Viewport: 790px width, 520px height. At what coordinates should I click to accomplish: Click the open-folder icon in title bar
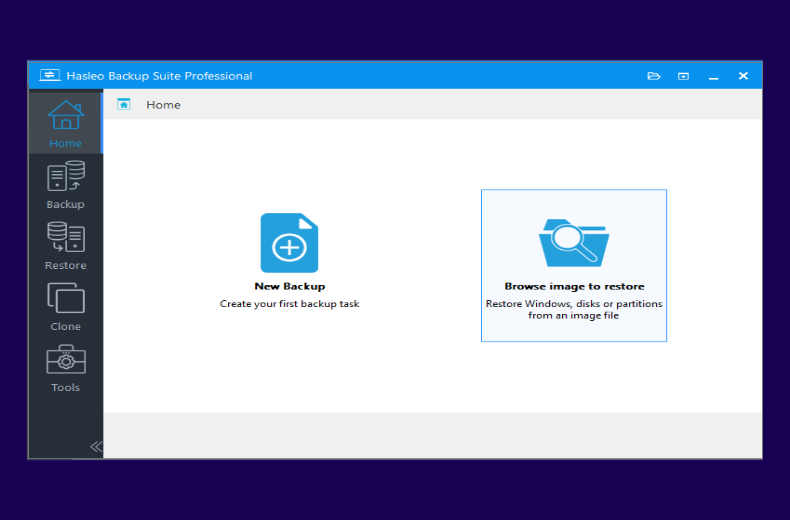tap(653, 76)
